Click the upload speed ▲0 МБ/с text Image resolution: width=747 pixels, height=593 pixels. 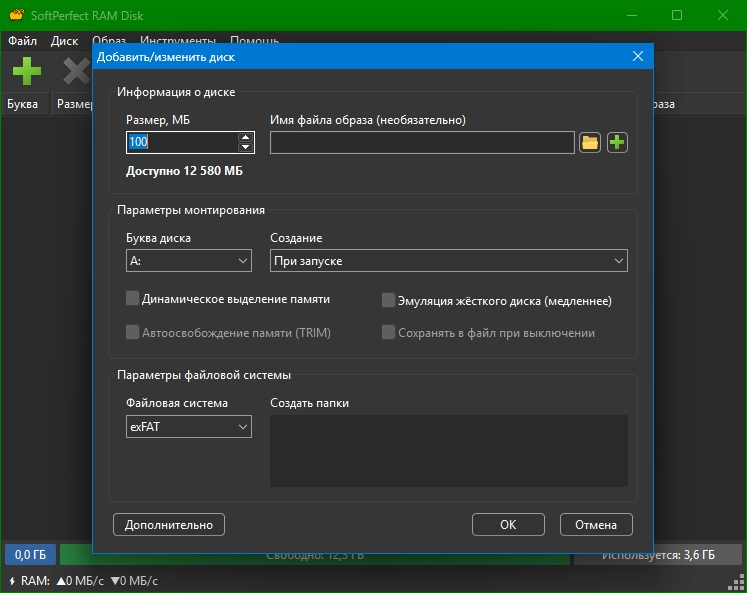[80, 581]
